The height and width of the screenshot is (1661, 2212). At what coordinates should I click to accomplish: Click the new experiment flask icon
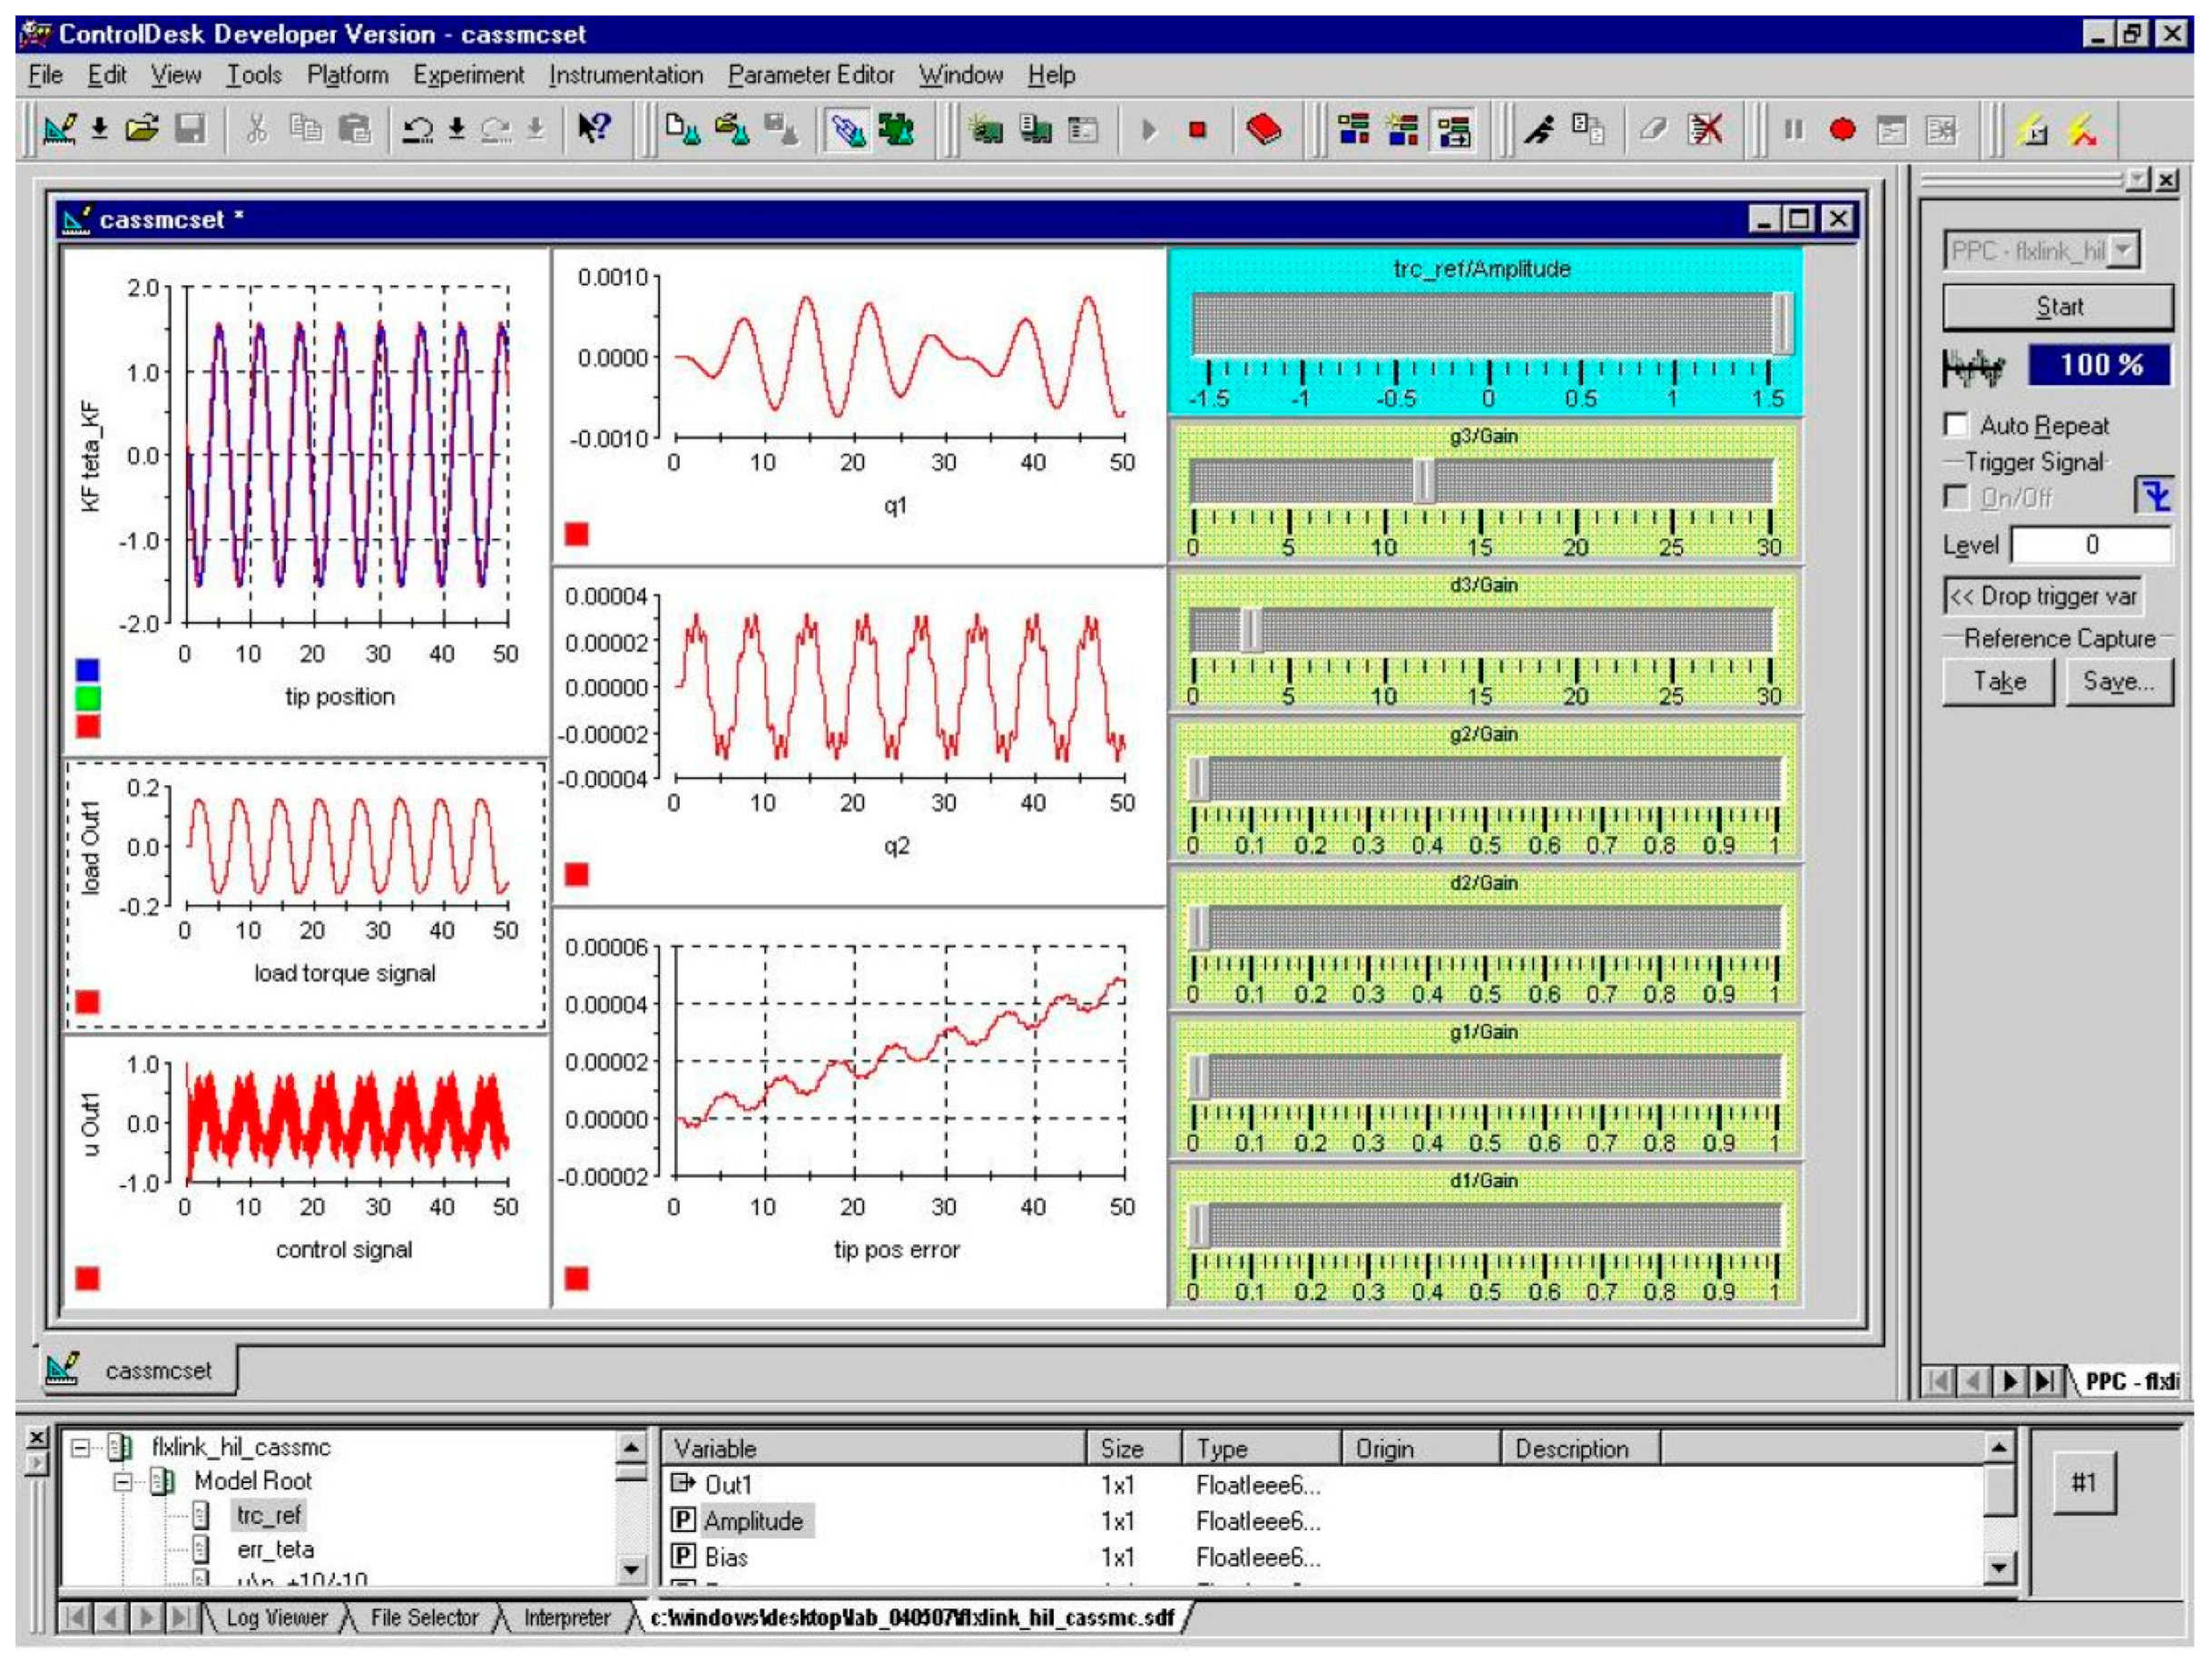[x=683, y=130]
